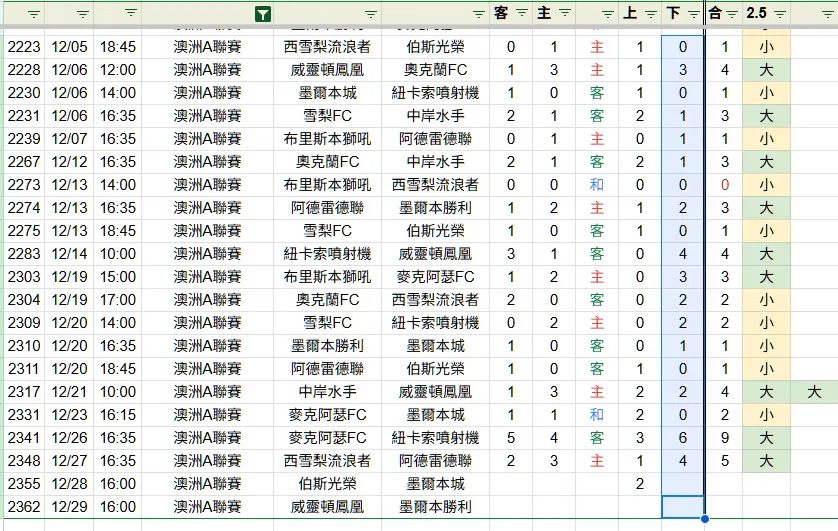Click the 和 result cell in row 2273
Viewport: 838px width, 531px height.
[597, 185]
